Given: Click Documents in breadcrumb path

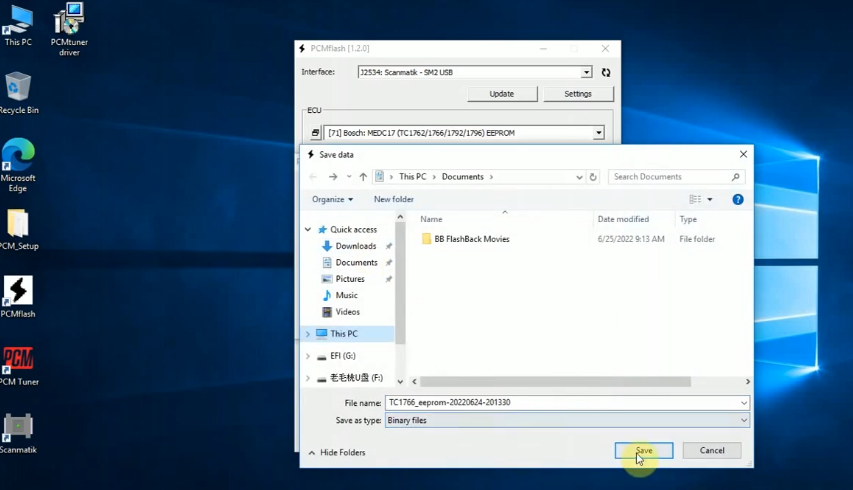Looking at the screenshot, I should coord(462,177).
